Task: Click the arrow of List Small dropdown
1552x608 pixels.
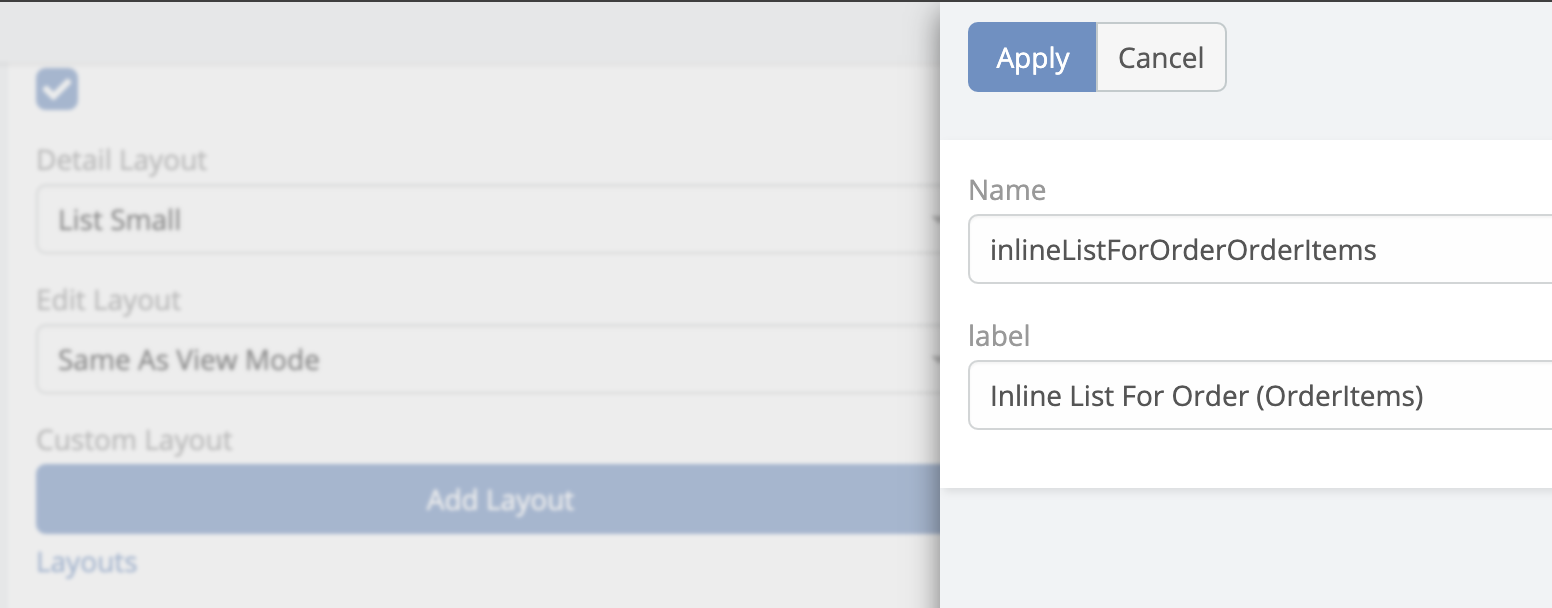Action: coord(935,219)
